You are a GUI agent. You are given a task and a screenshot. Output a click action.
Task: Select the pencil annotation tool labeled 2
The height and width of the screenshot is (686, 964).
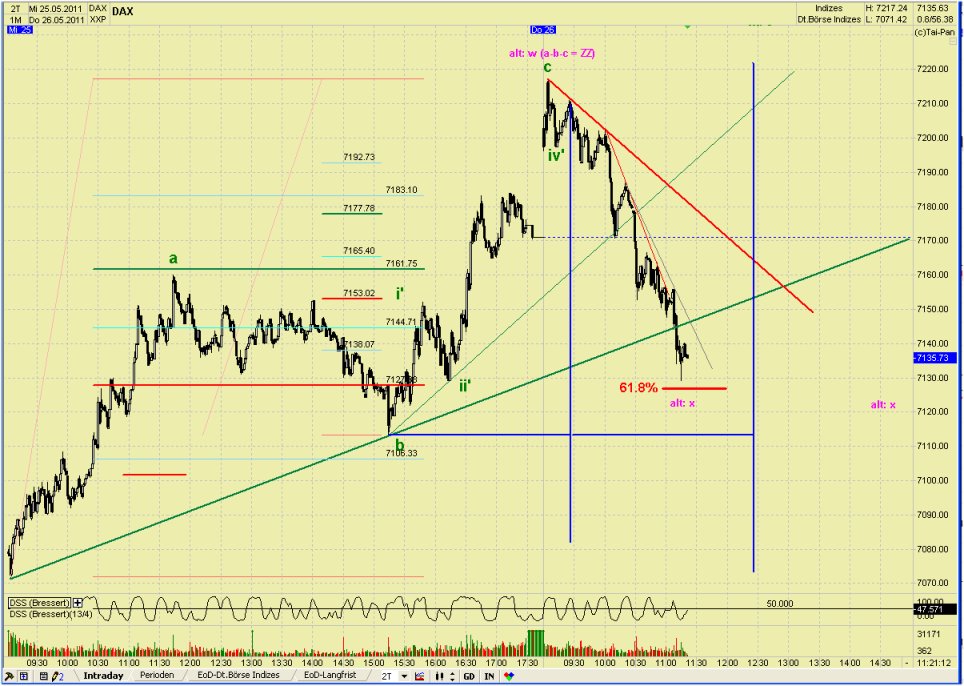point(57,676)
